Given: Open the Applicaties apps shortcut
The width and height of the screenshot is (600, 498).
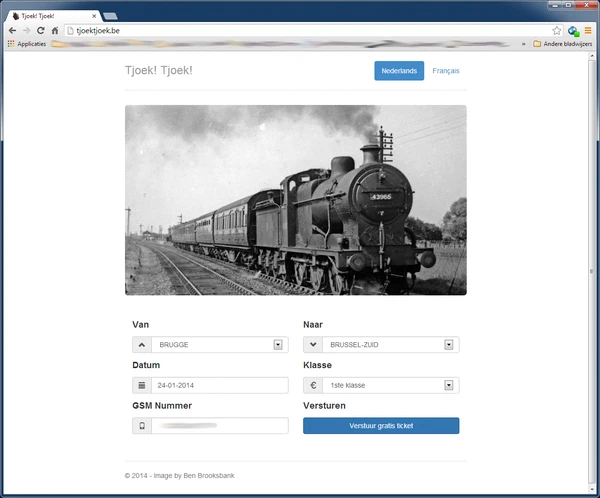Looking at the screenshot, I should coord(27,44).
